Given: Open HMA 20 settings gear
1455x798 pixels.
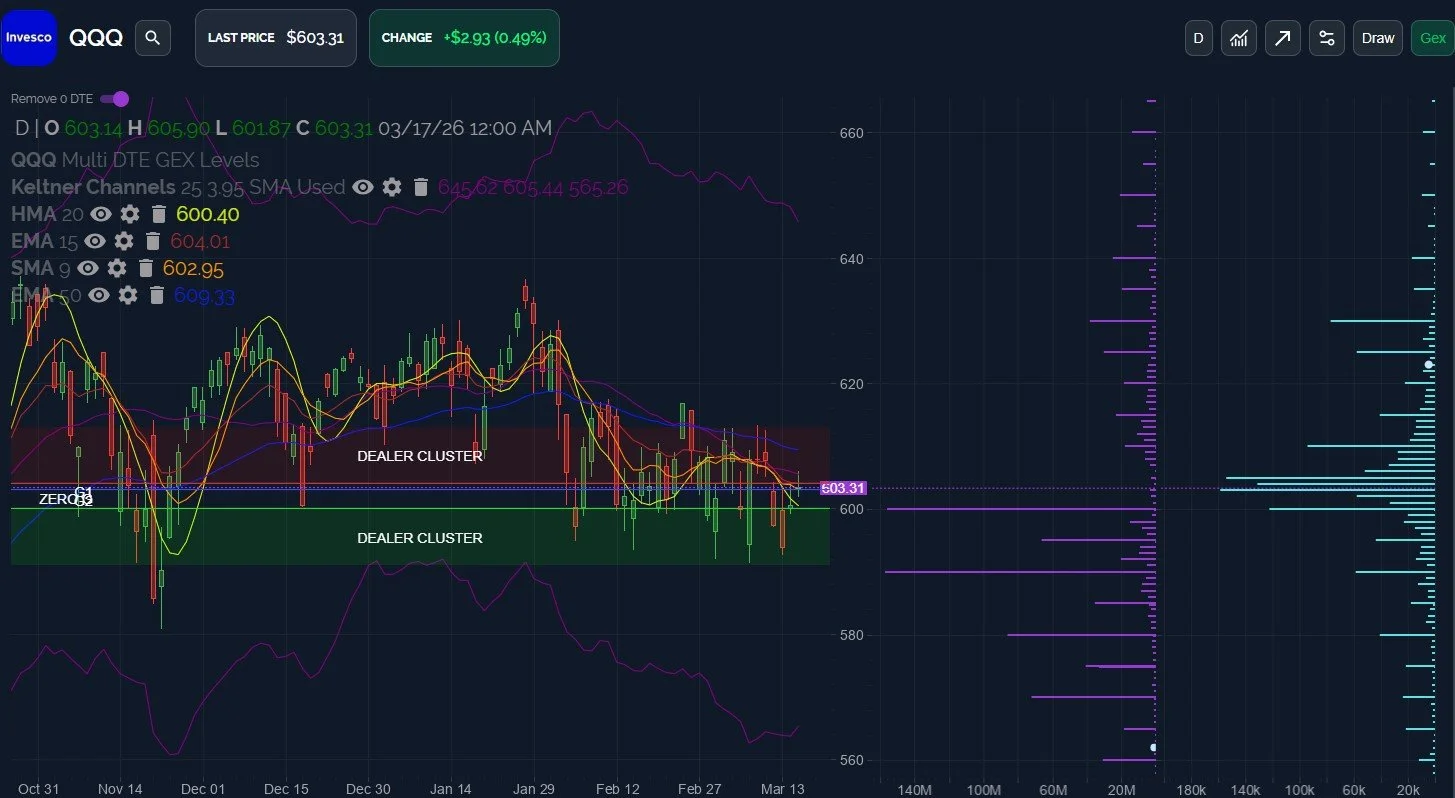Looking at the screenshot, I should (x=129, y=214).
